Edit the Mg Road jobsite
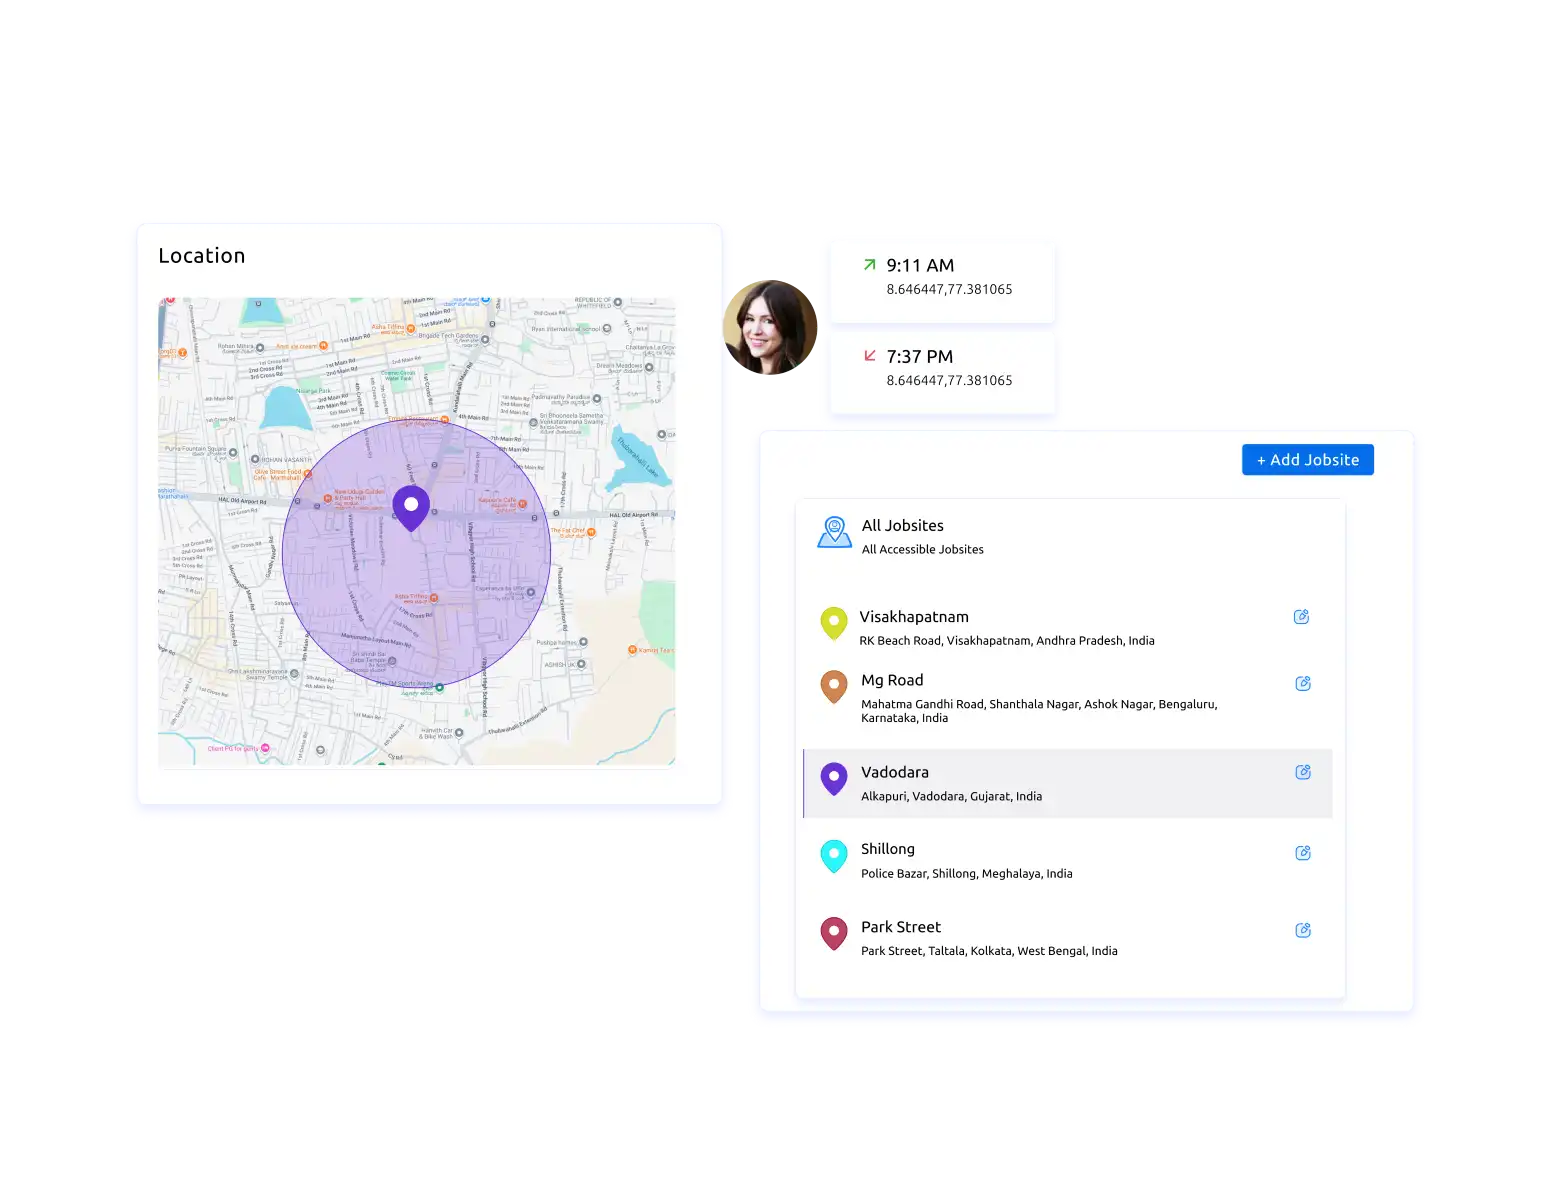This screenshot has width=1550, height=1200. tap(1303, 683)
